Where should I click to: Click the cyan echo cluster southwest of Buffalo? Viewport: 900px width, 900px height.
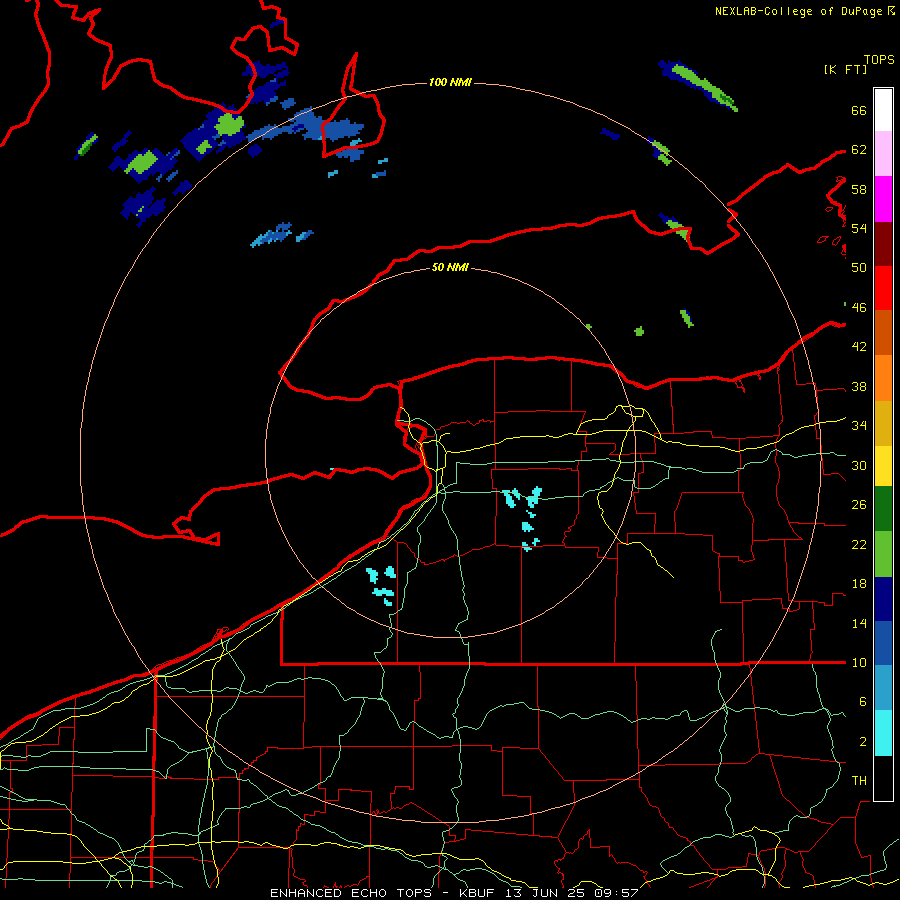[381, 585]
